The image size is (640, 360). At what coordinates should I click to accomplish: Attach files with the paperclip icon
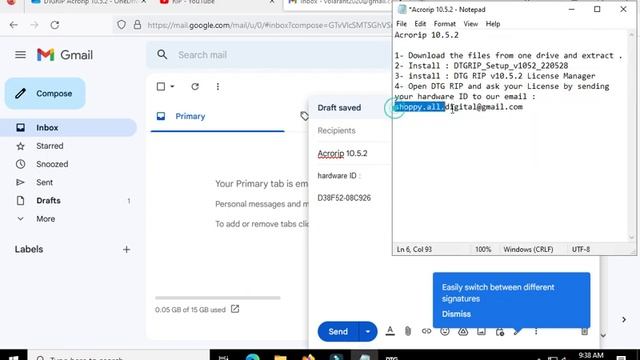pos(408,331)
